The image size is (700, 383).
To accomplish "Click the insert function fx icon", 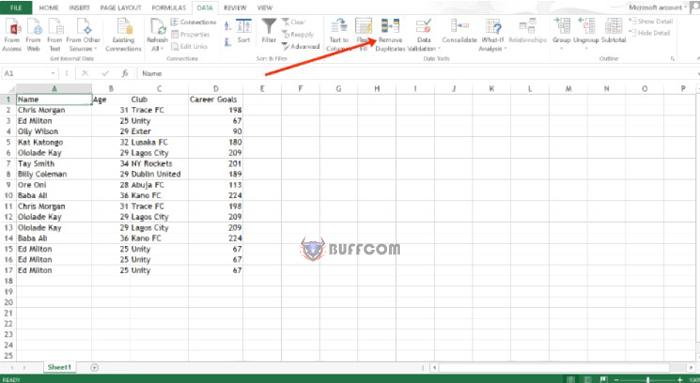I will tap(125, 73).
